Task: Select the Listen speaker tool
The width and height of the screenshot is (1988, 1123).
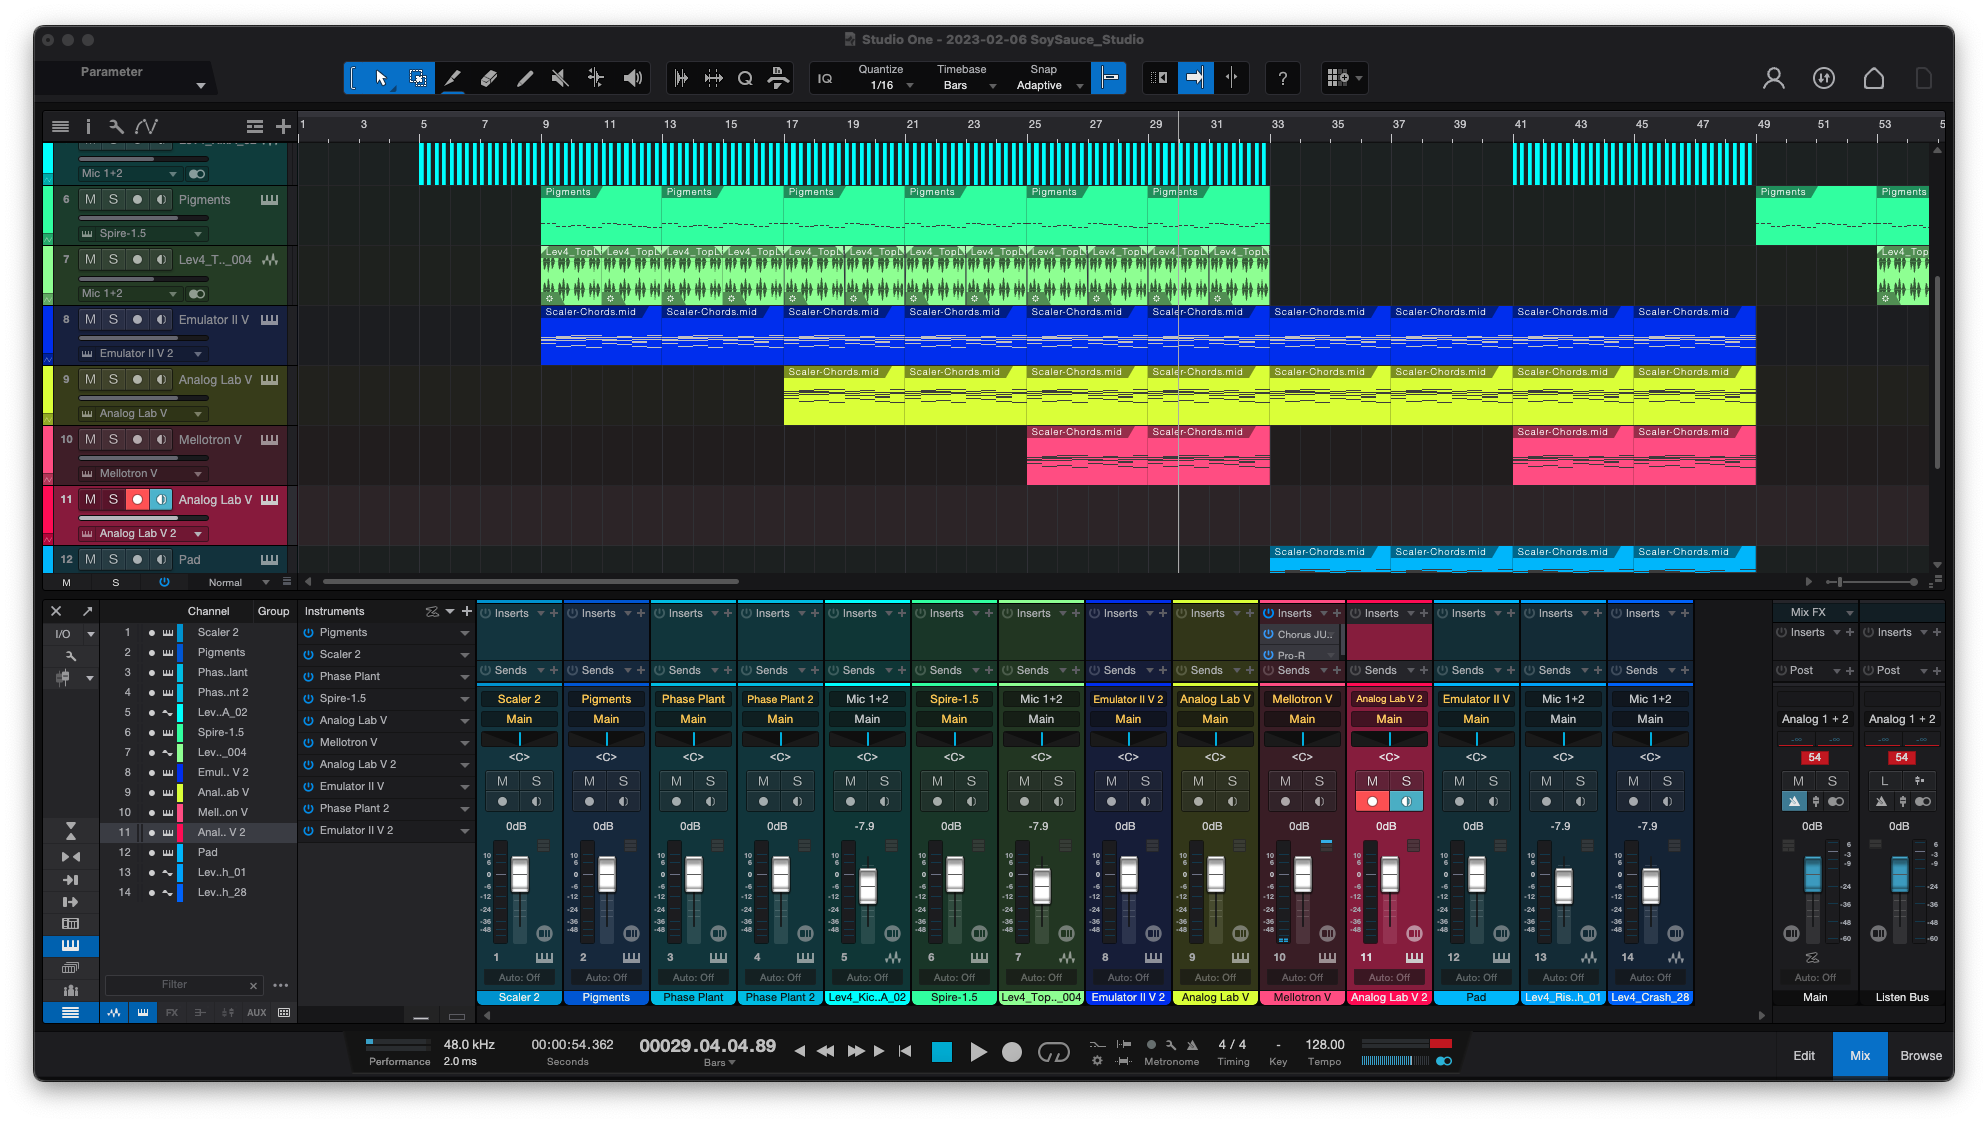Action: click(x=632, y=78)
